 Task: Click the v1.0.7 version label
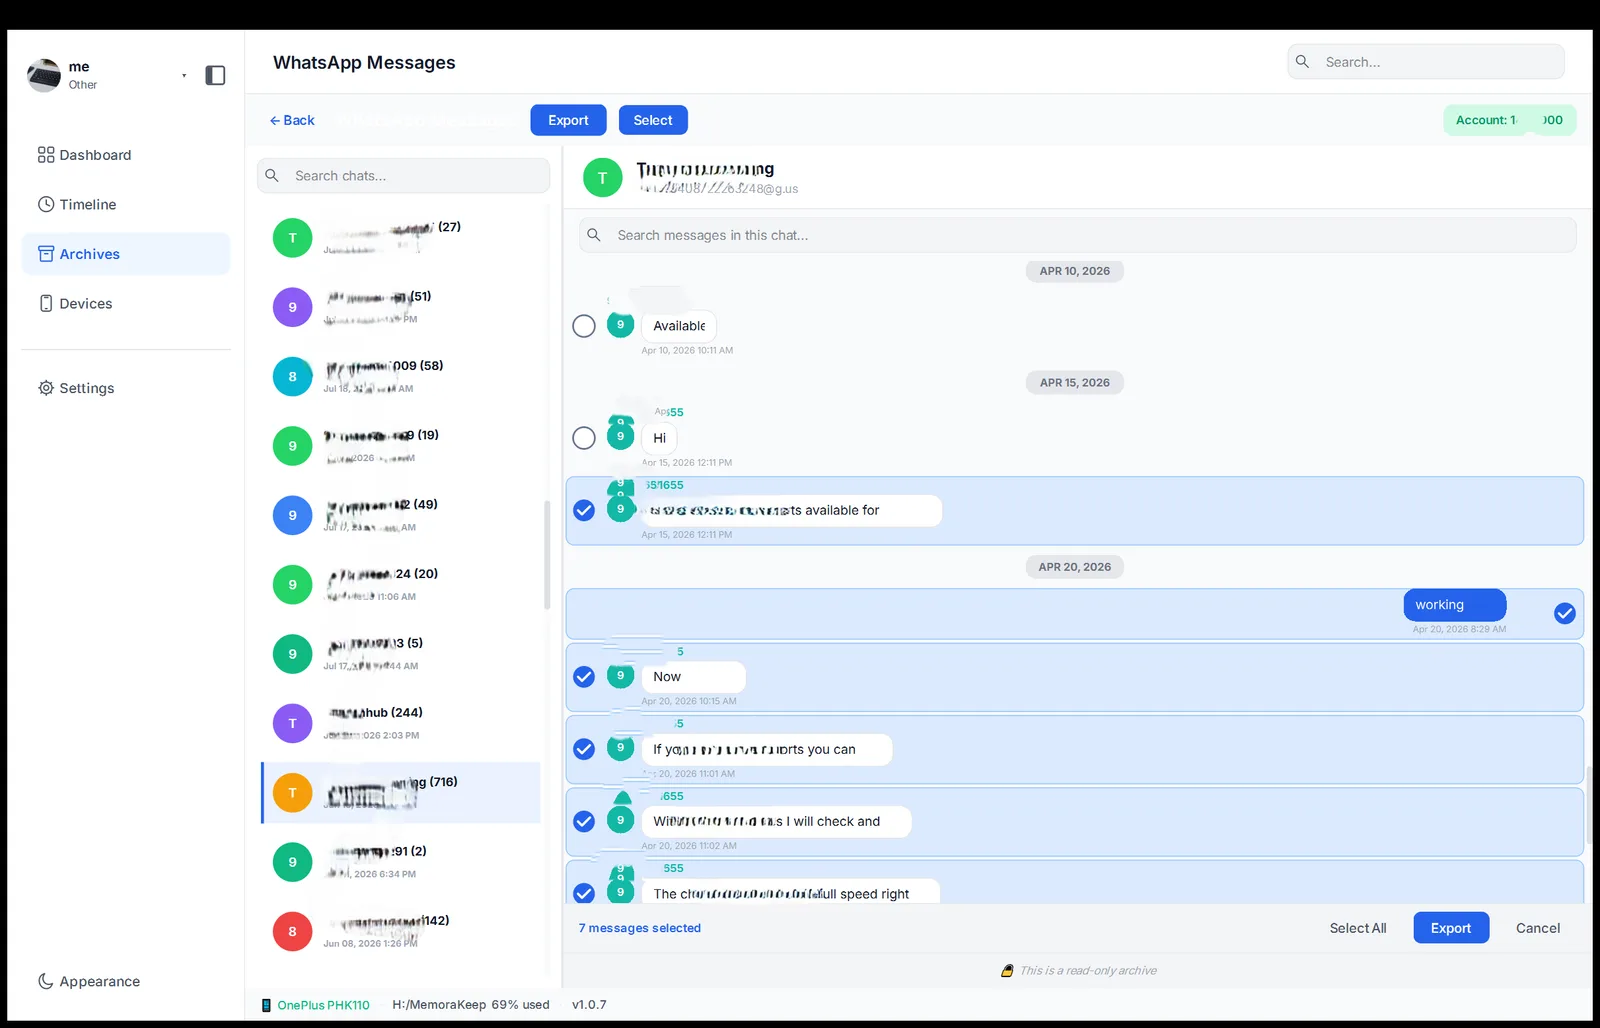589,1005
